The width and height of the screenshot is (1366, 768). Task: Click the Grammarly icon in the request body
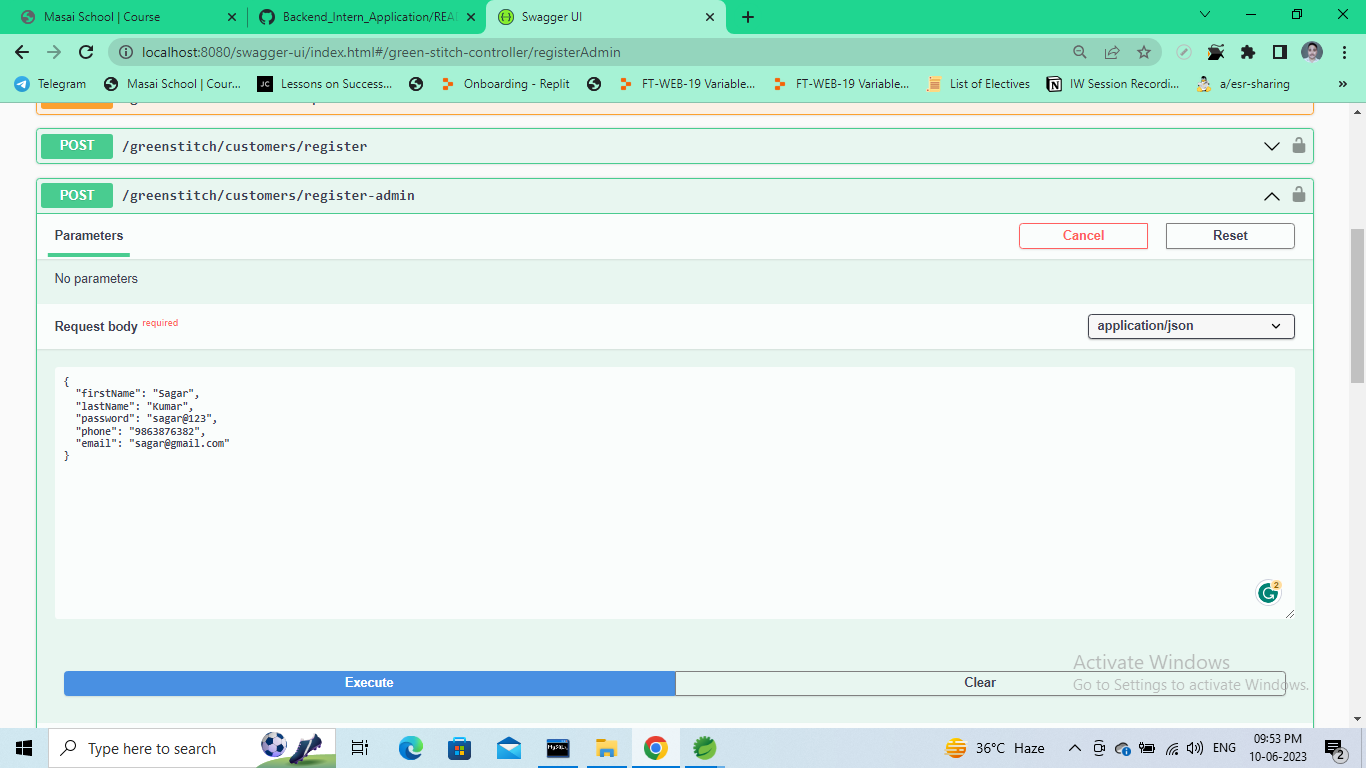(x=1267, y=592)
